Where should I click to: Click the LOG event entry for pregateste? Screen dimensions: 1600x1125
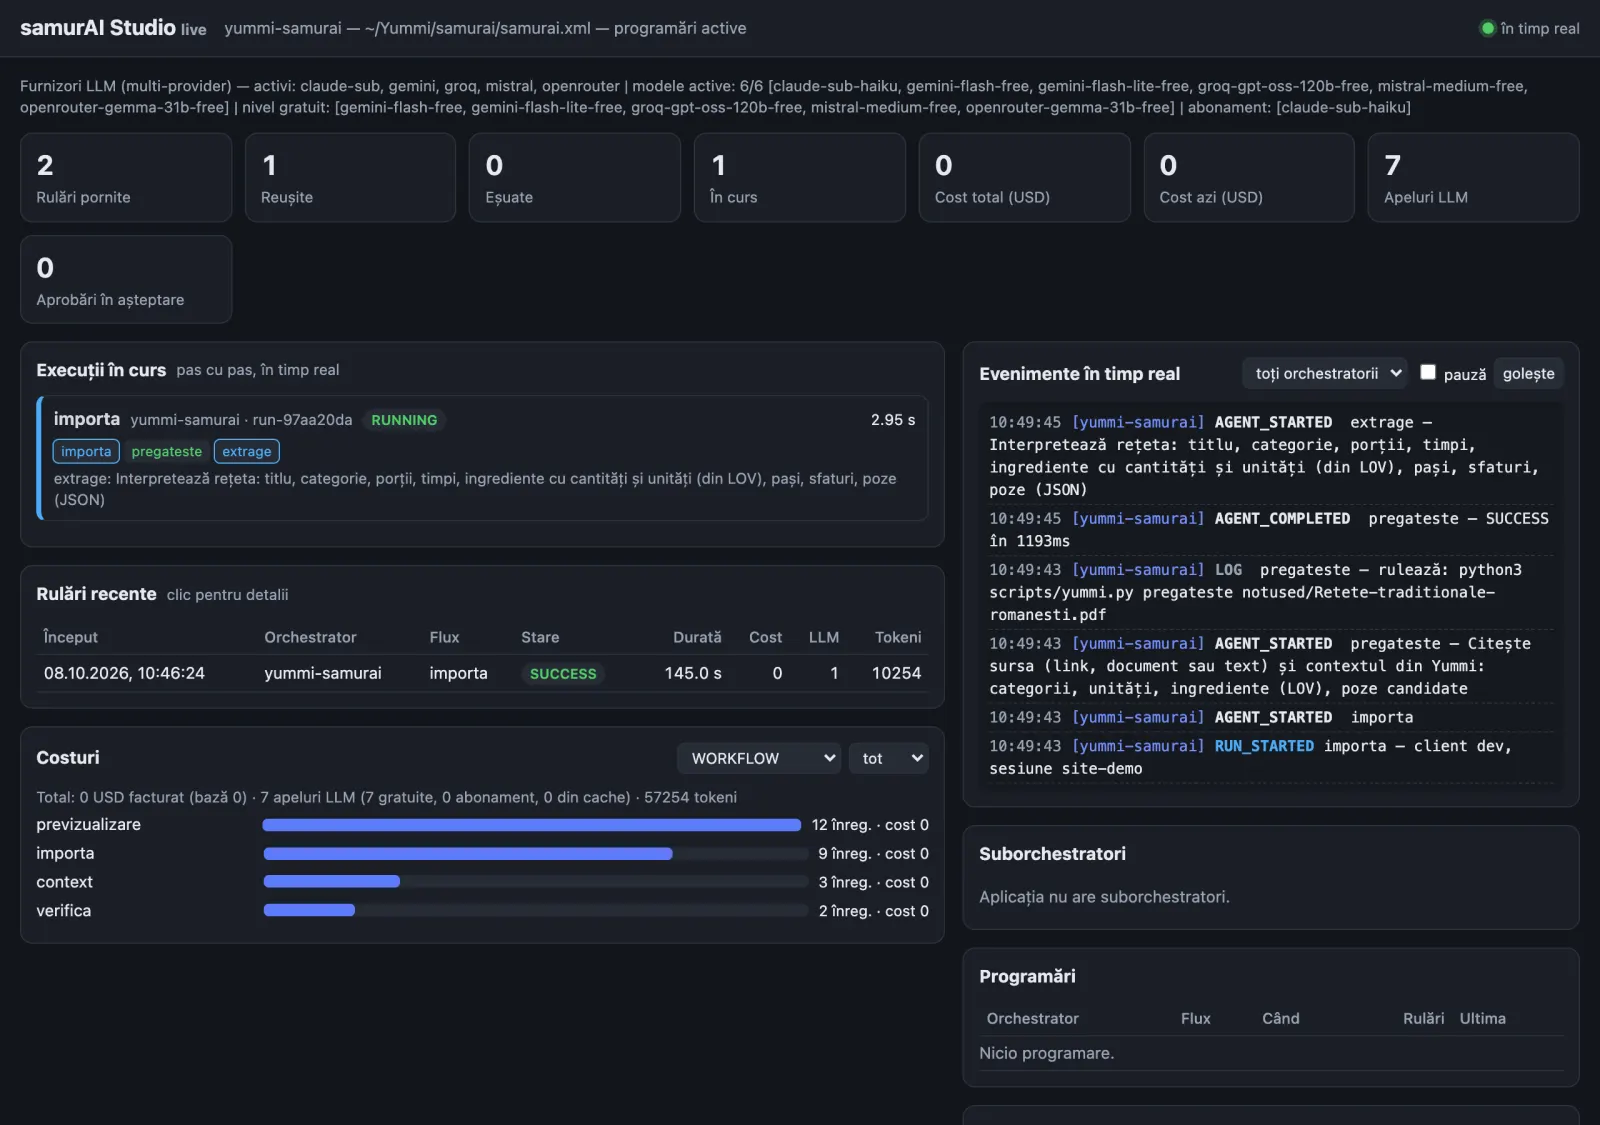click(x=1270, y=592)
